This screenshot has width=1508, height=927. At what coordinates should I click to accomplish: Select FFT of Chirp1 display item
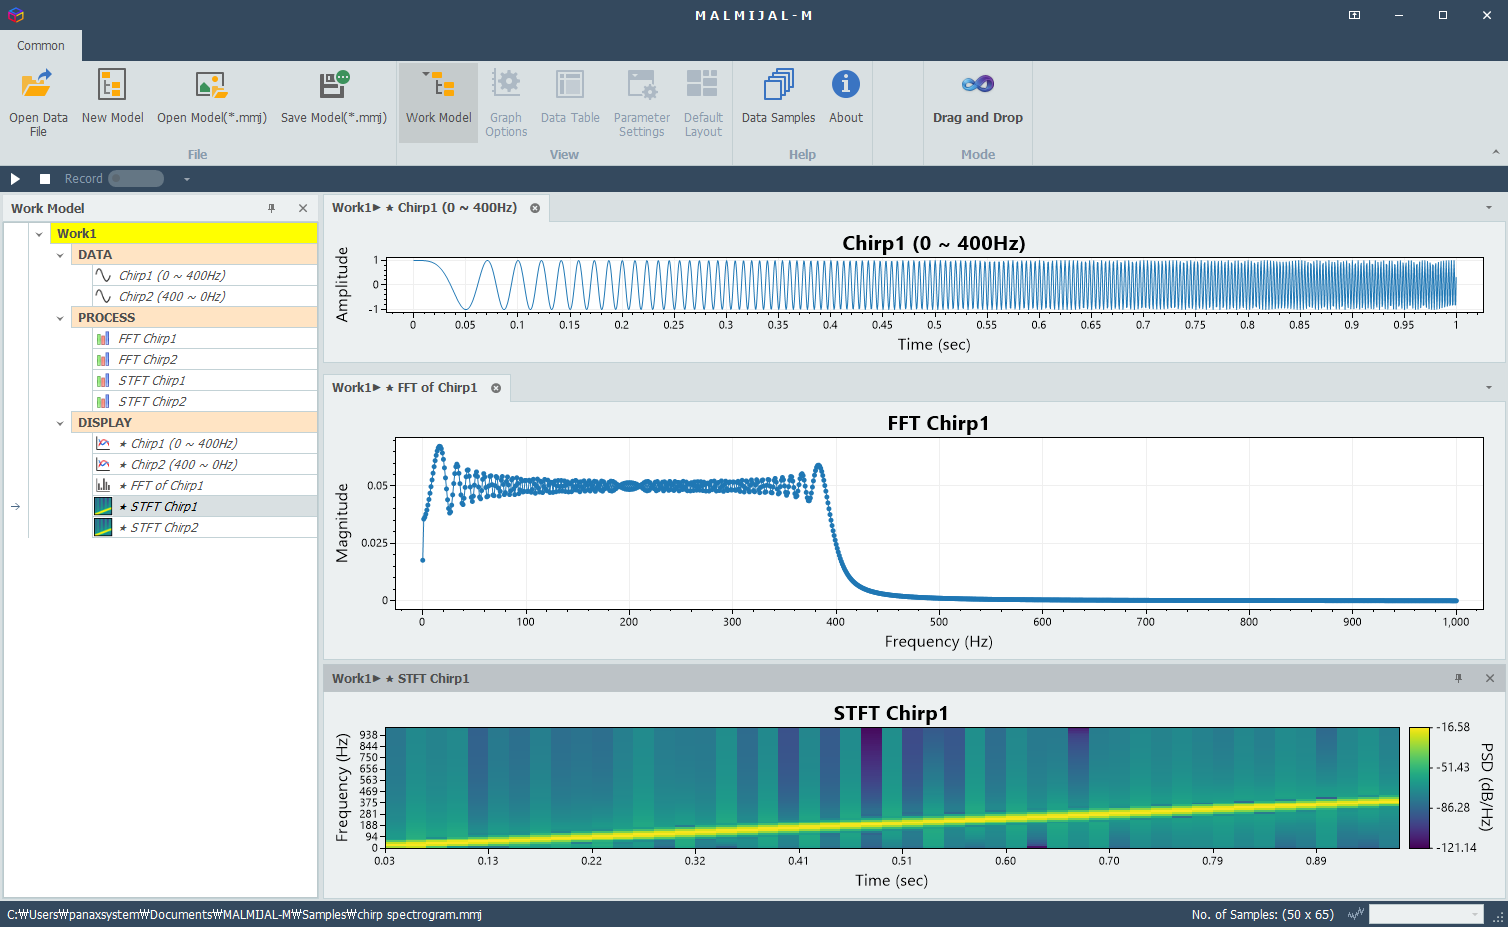click(204, 486)
